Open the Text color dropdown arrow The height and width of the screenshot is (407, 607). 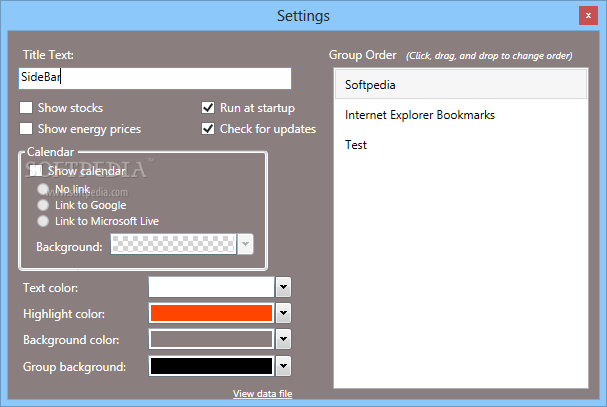(283, 287)
